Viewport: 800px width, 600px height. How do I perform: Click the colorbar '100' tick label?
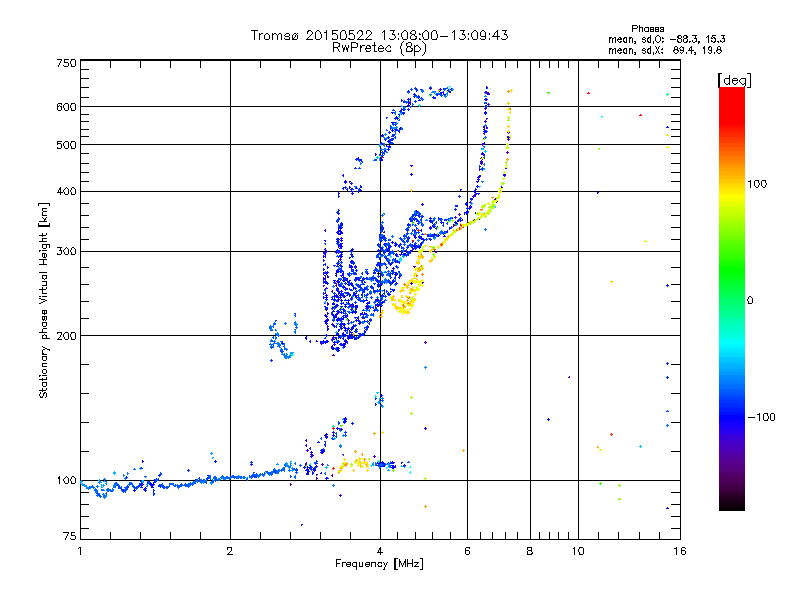[x=757, y=184]
